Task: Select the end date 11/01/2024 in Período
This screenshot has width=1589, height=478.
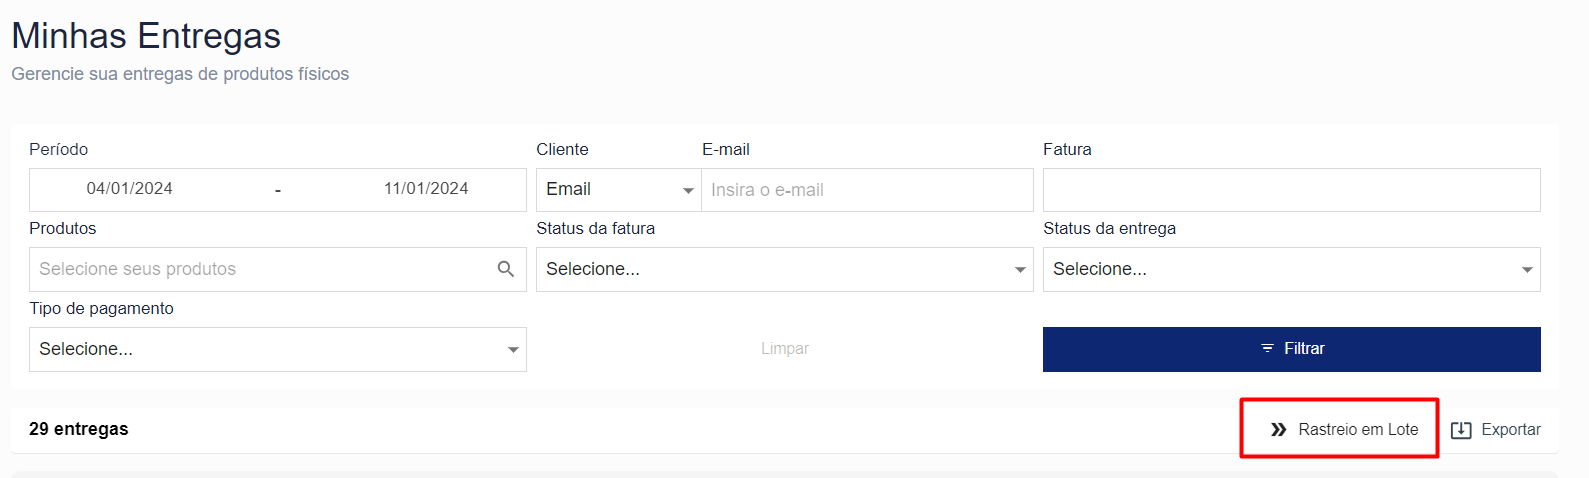Action: (426, 189)
